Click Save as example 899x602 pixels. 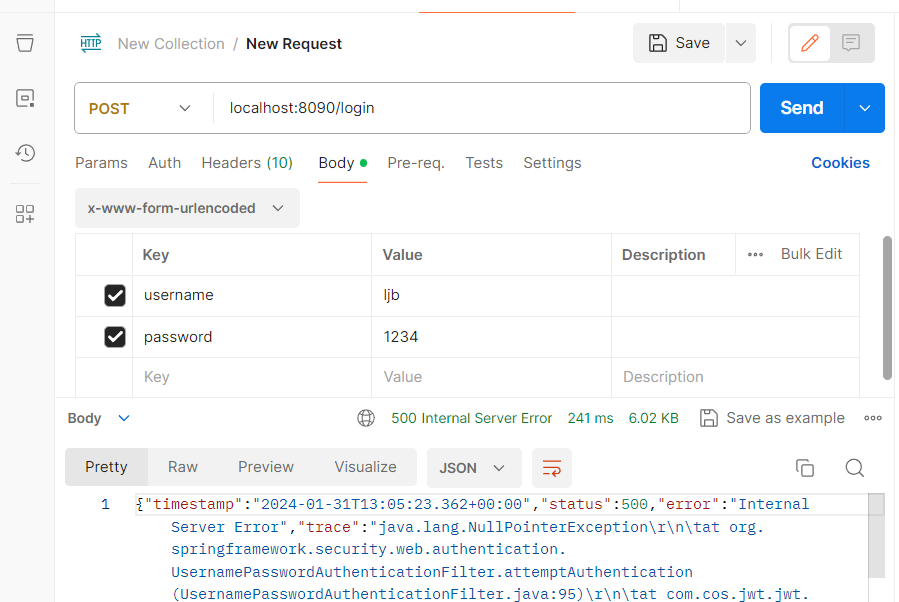pyautogui.click(x=772, y=418)
